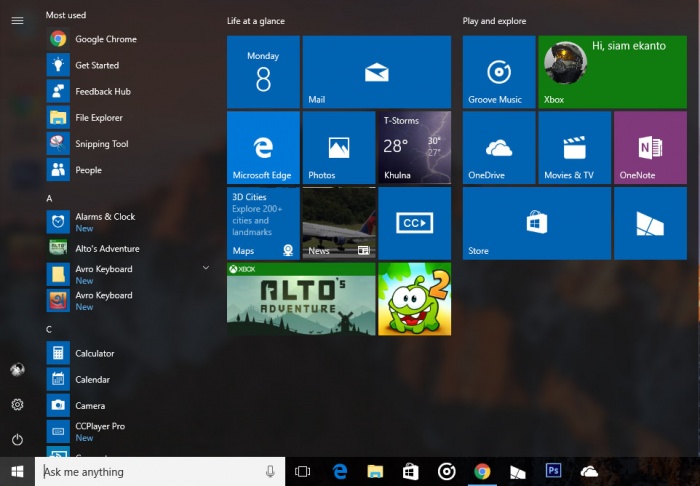Launch Groove Music tile
The width and height of the screenshot is (700, 486).
(x=498, y=72)
